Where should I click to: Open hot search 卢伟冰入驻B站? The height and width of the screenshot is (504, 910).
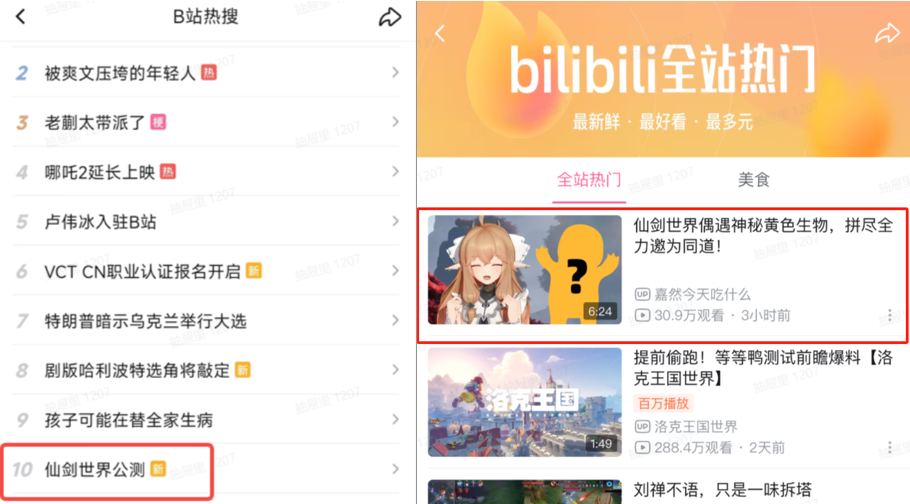click(207, 222)
